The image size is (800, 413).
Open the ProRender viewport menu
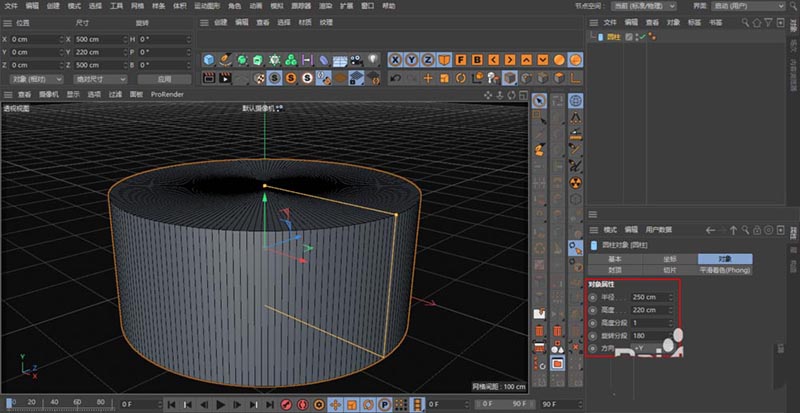coord(166,94)
